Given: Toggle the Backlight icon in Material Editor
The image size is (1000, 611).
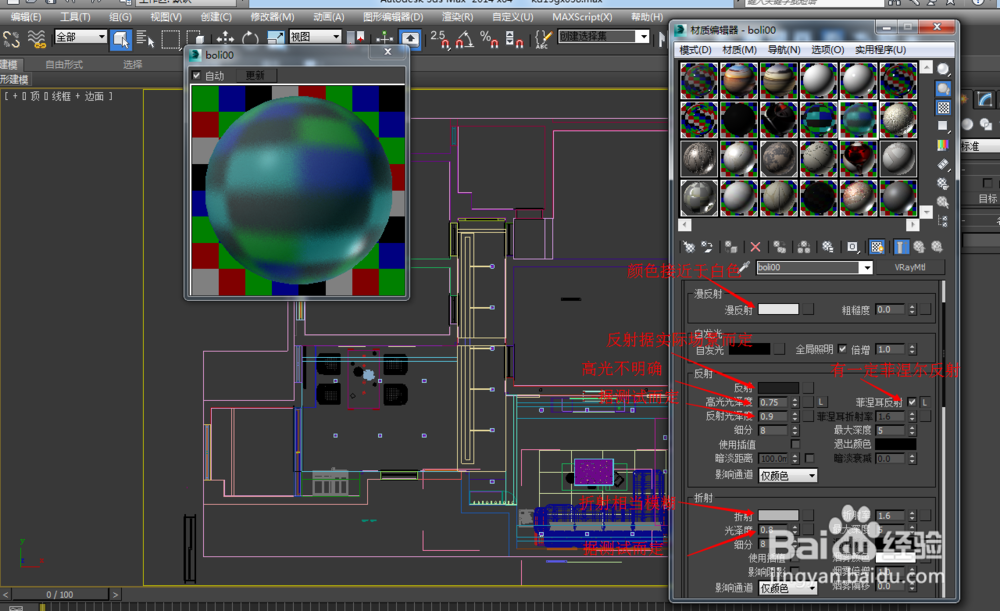Looking at the screenshot, I should [943, 89].
